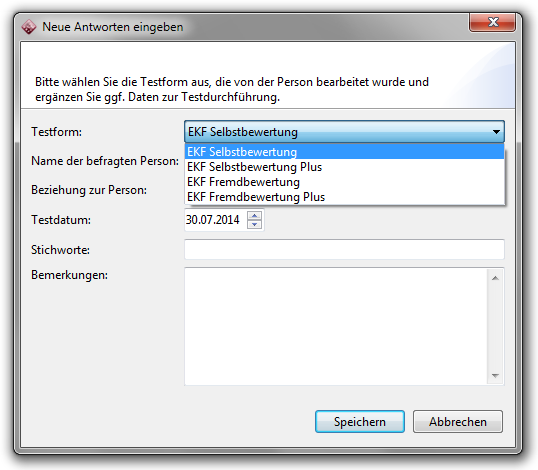Decrease Testdatum with the down spinner arrow
Image resolution: width=538 pixels, height=470 pixels.
[255, 224]
